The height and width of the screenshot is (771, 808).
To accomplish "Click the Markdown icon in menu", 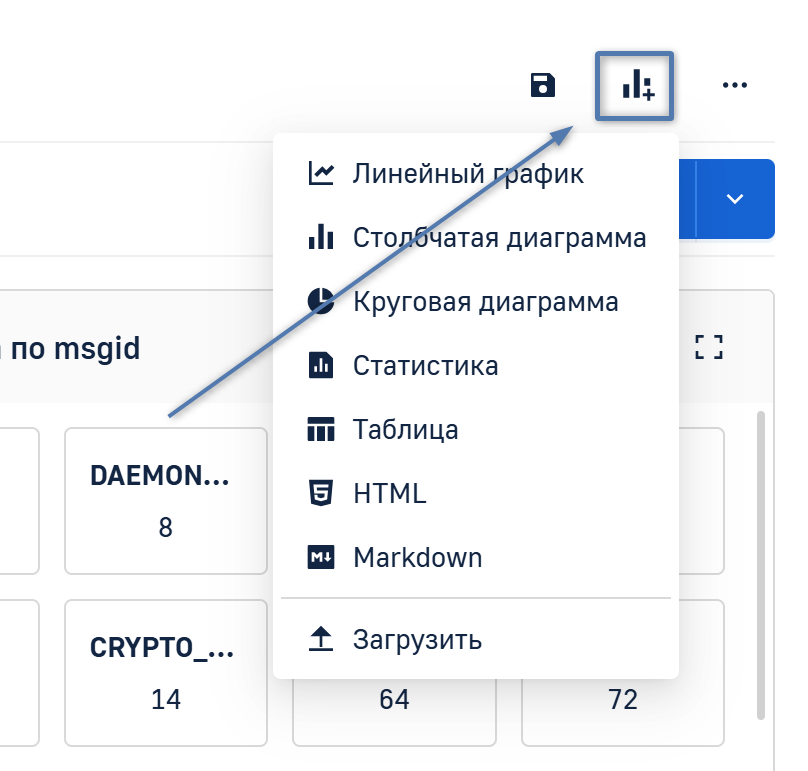I will [x=320, y=557].
